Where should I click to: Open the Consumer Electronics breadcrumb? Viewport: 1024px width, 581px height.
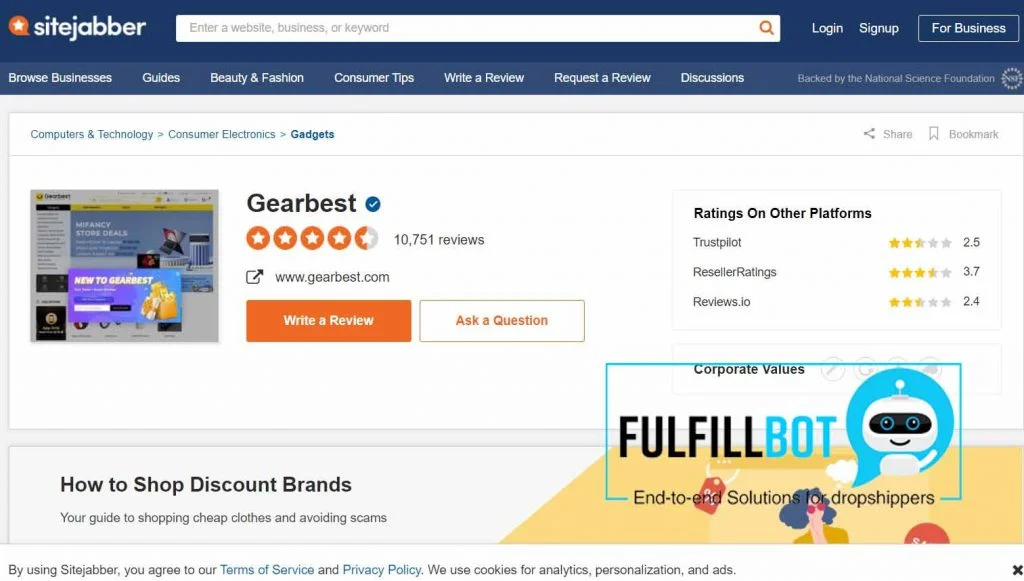(x=221, y=133)
